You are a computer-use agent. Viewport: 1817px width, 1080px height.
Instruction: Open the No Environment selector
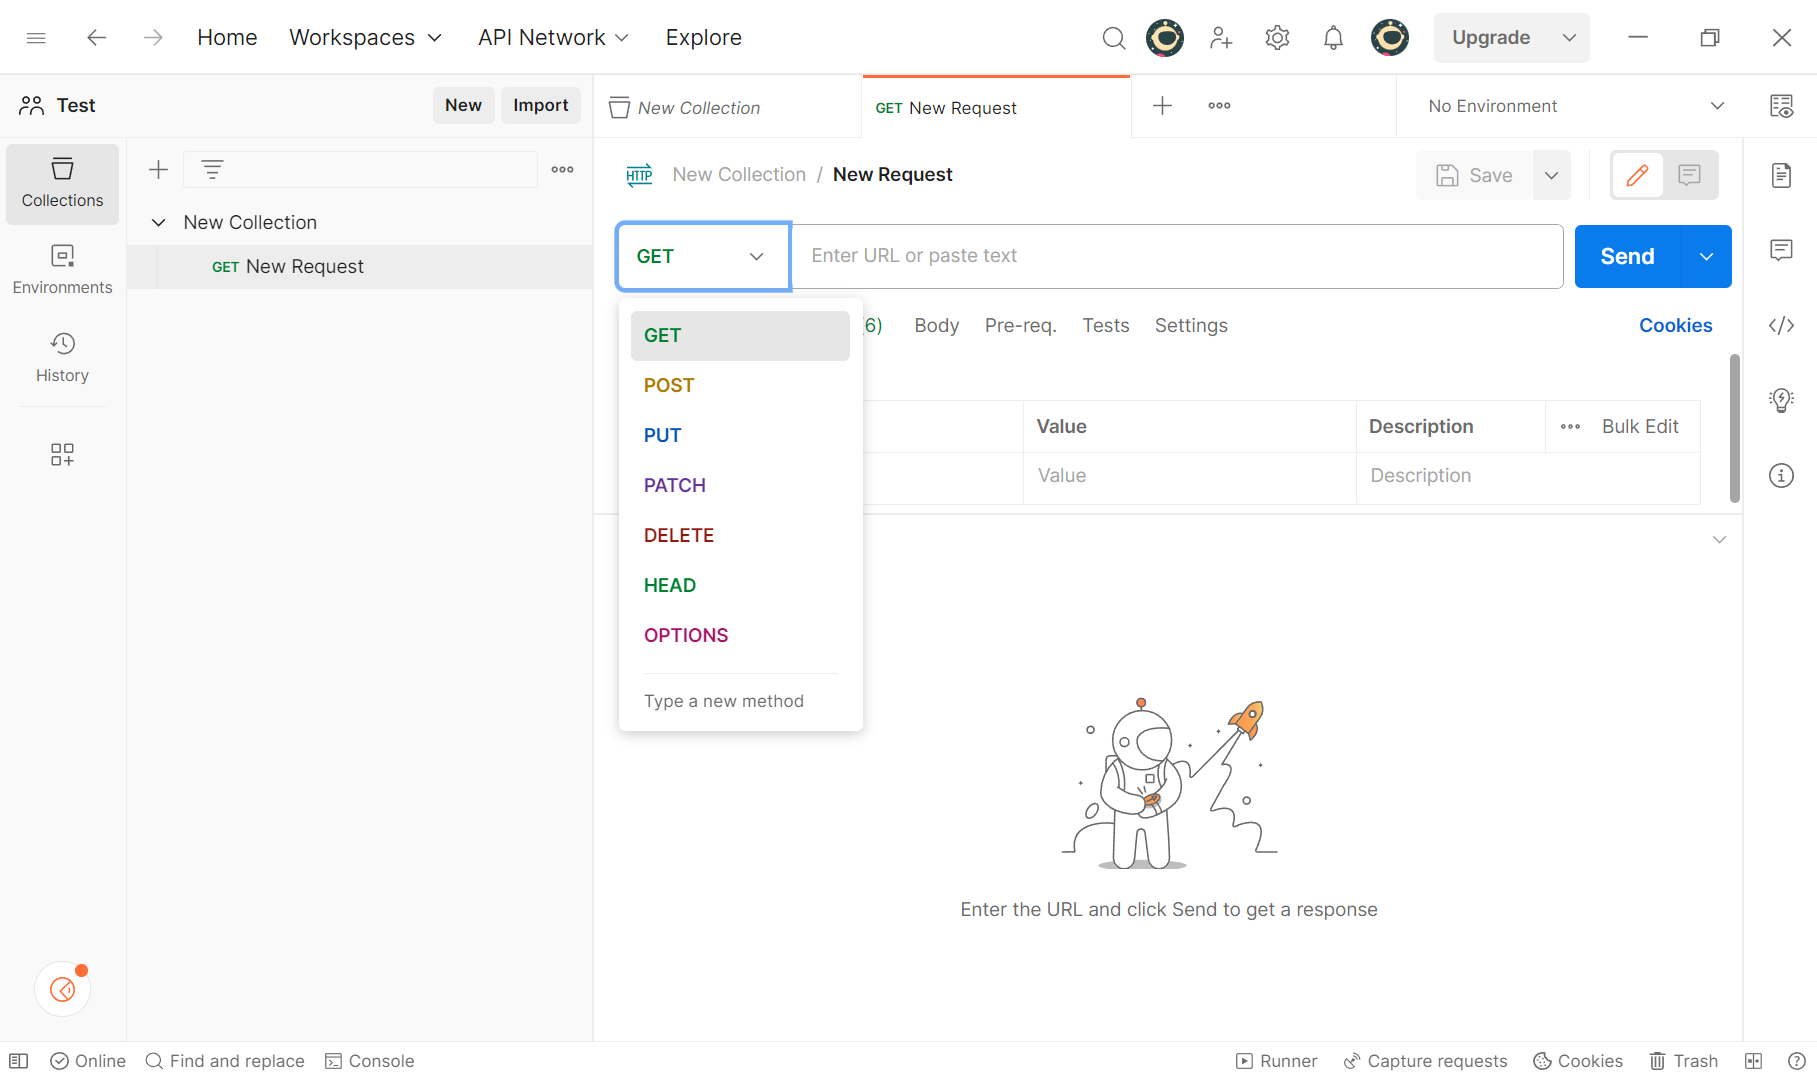[1576, 106]
